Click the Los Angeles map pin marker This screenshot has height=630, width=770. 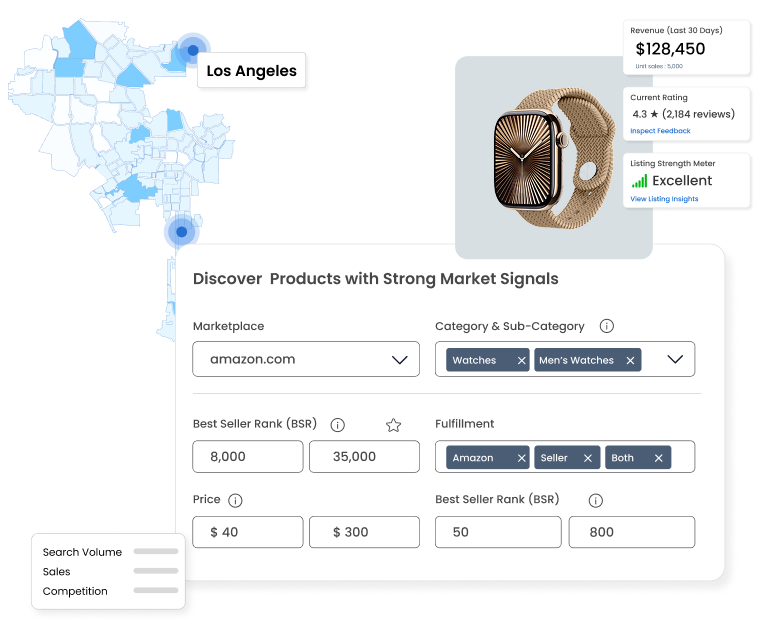[190, 47]
